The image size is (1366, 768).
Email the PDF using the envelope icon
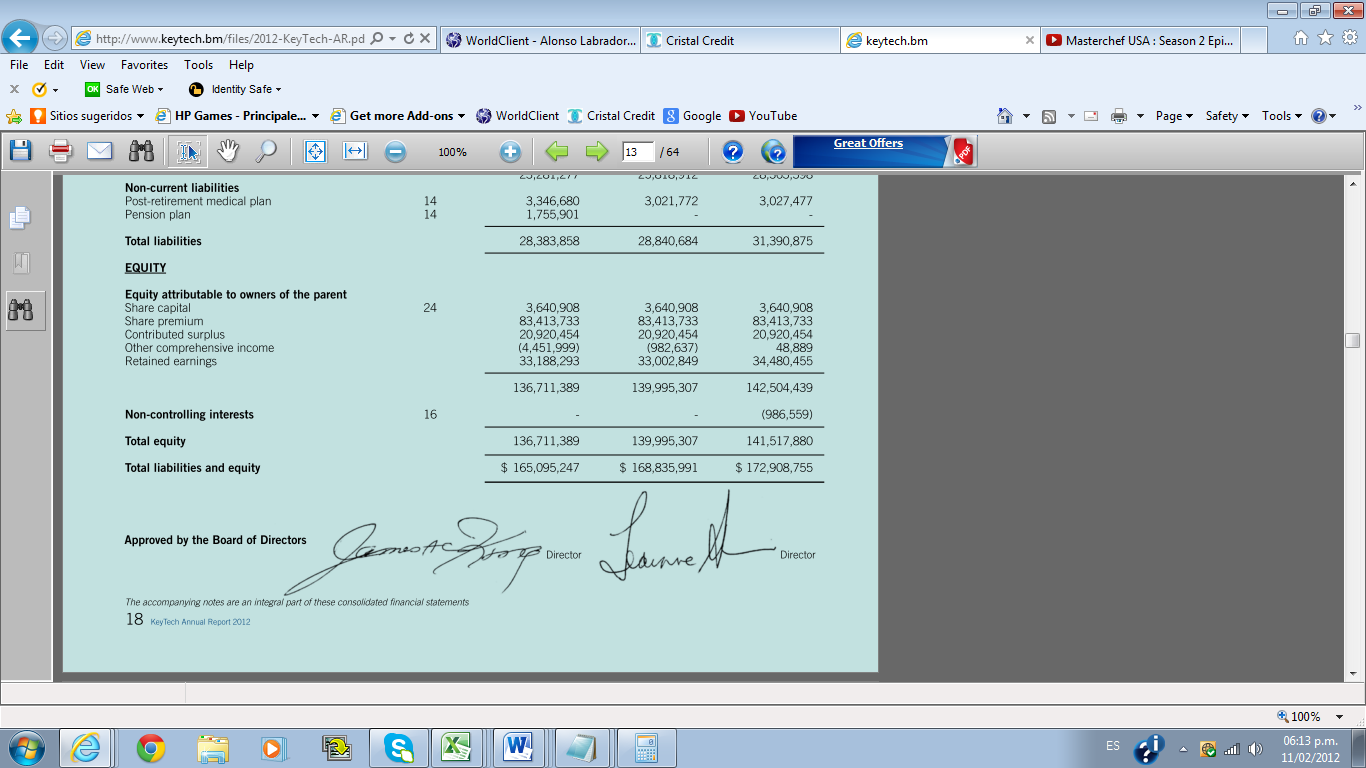pos(99,151)
